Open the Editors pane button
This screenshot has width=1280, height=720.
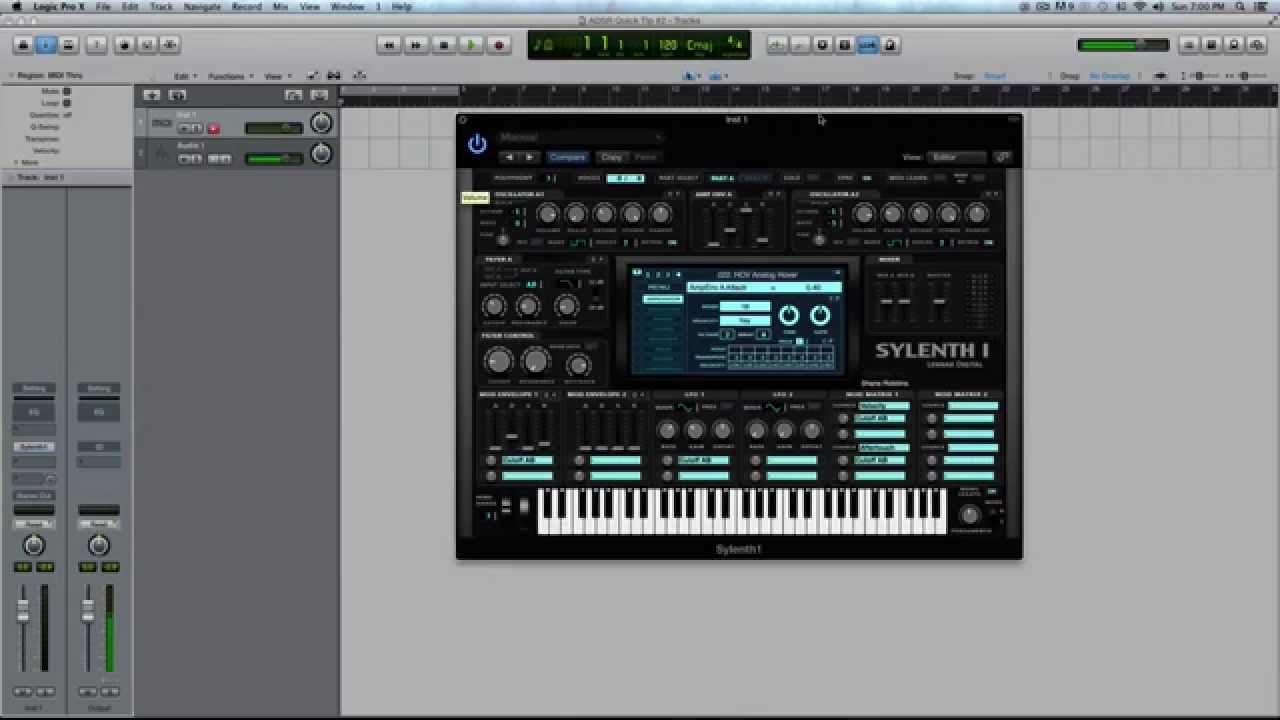click(x=170, y=45)
